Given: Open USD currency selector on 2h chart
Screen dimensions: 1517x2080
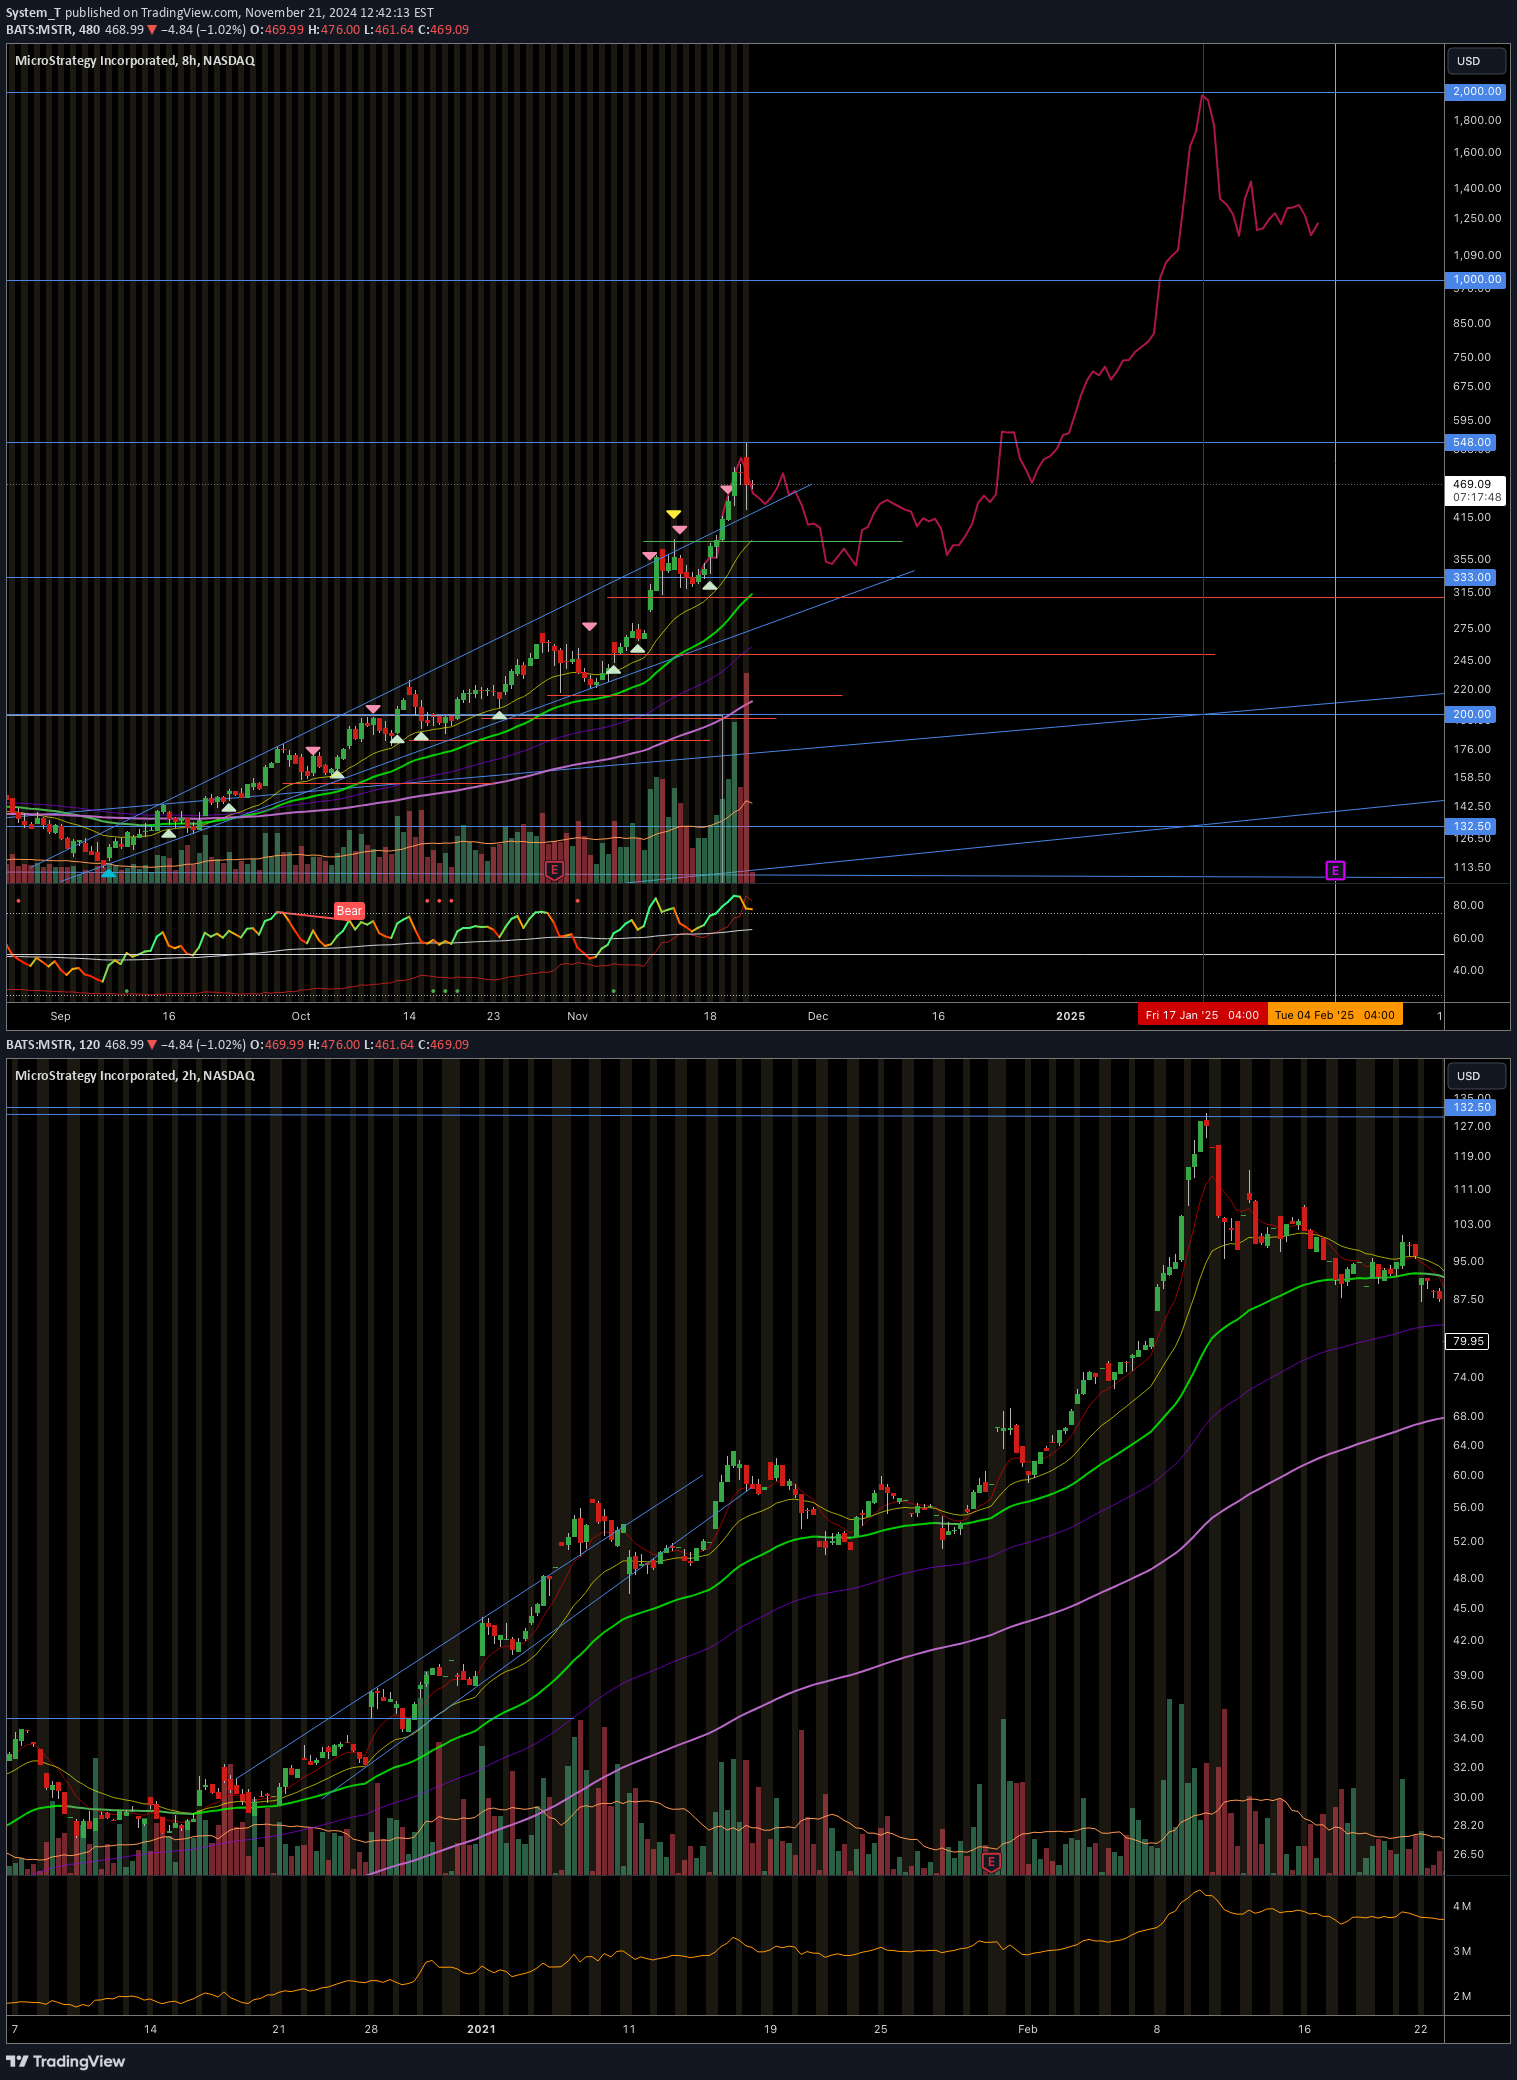Looking at the screenshot, I should click(1476, 1076).
